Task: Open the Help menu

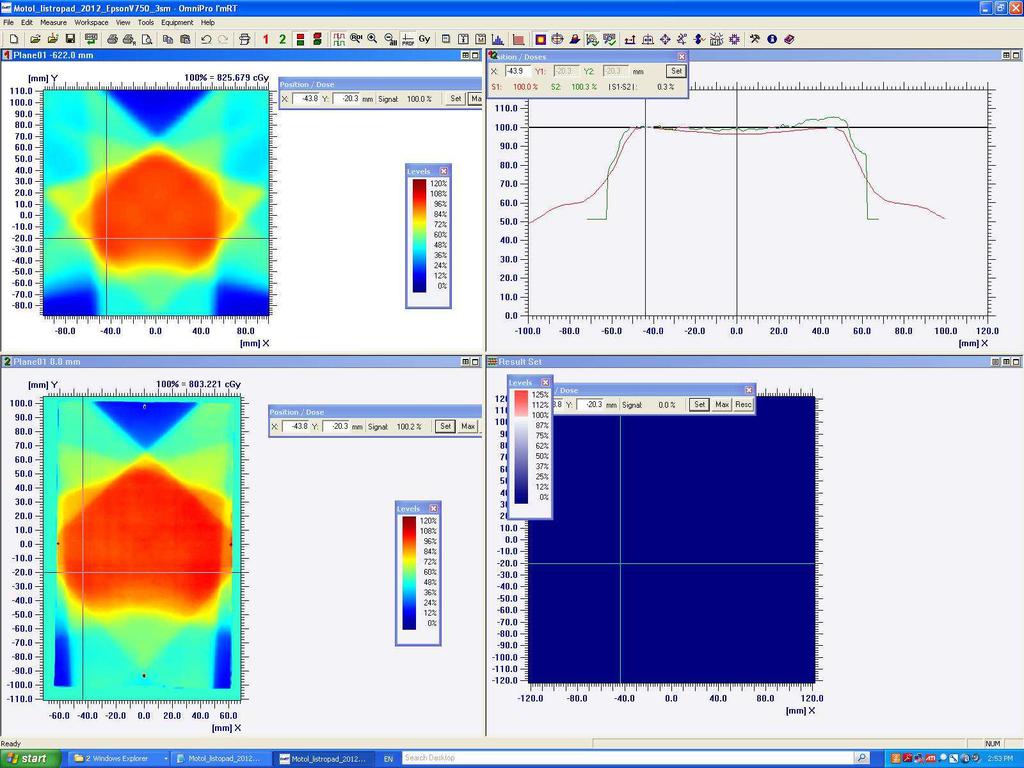Action: [x=208, y=22]
